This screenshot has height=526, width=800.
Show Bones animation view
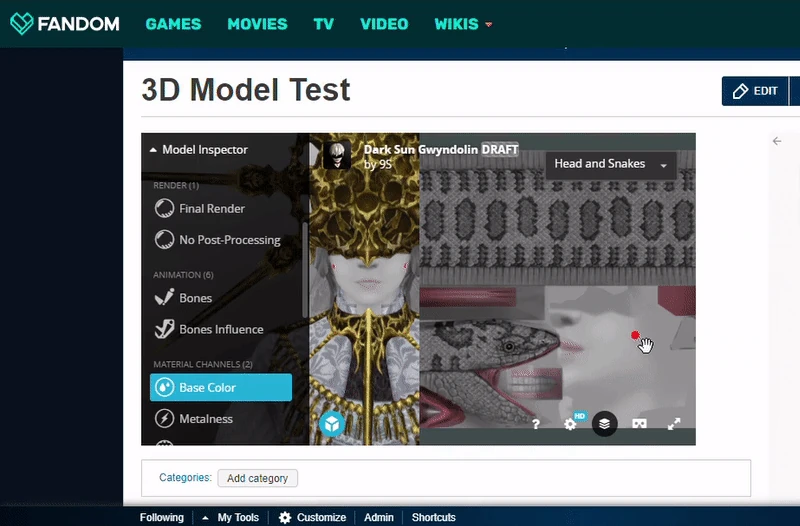183,297
